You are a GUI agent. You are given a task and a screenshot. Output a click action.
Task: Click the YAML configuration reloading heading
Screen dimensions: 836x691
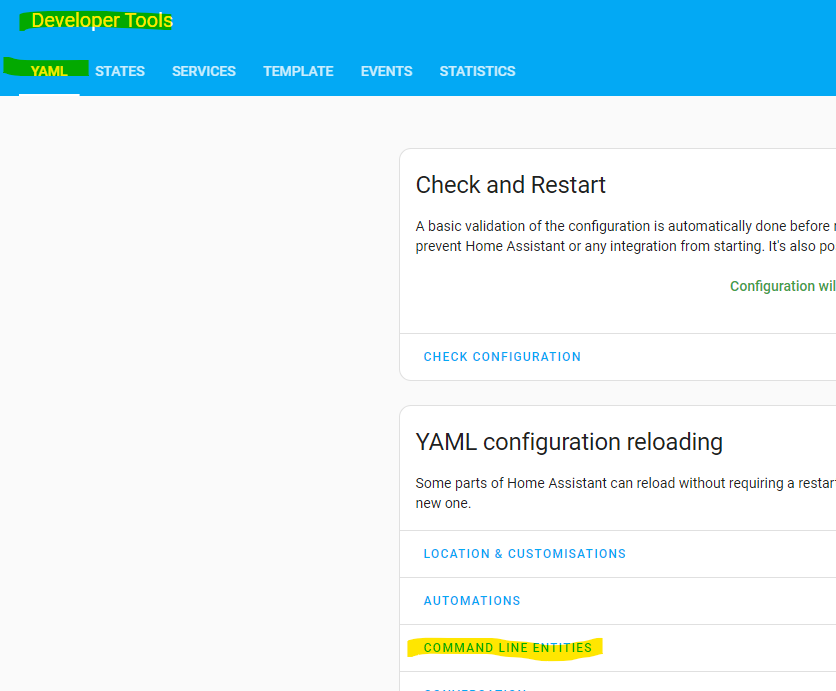pos(569,442)
